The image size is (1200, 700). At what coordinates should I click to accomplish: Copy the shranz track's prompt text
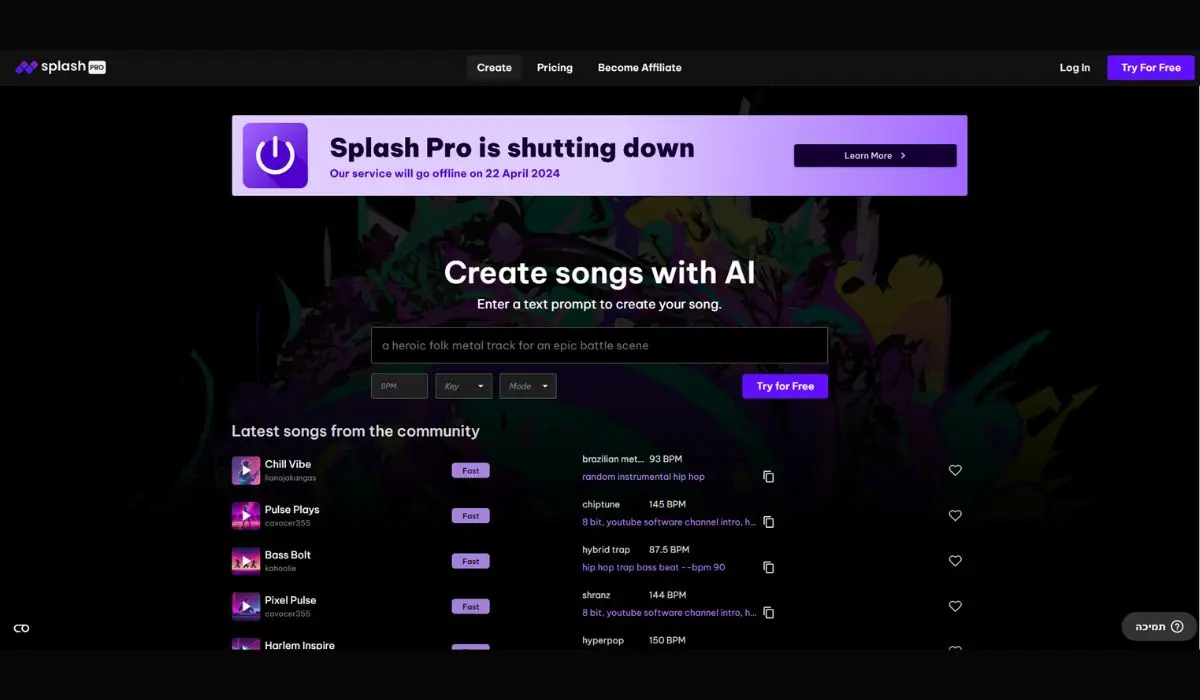coord(768,612)
